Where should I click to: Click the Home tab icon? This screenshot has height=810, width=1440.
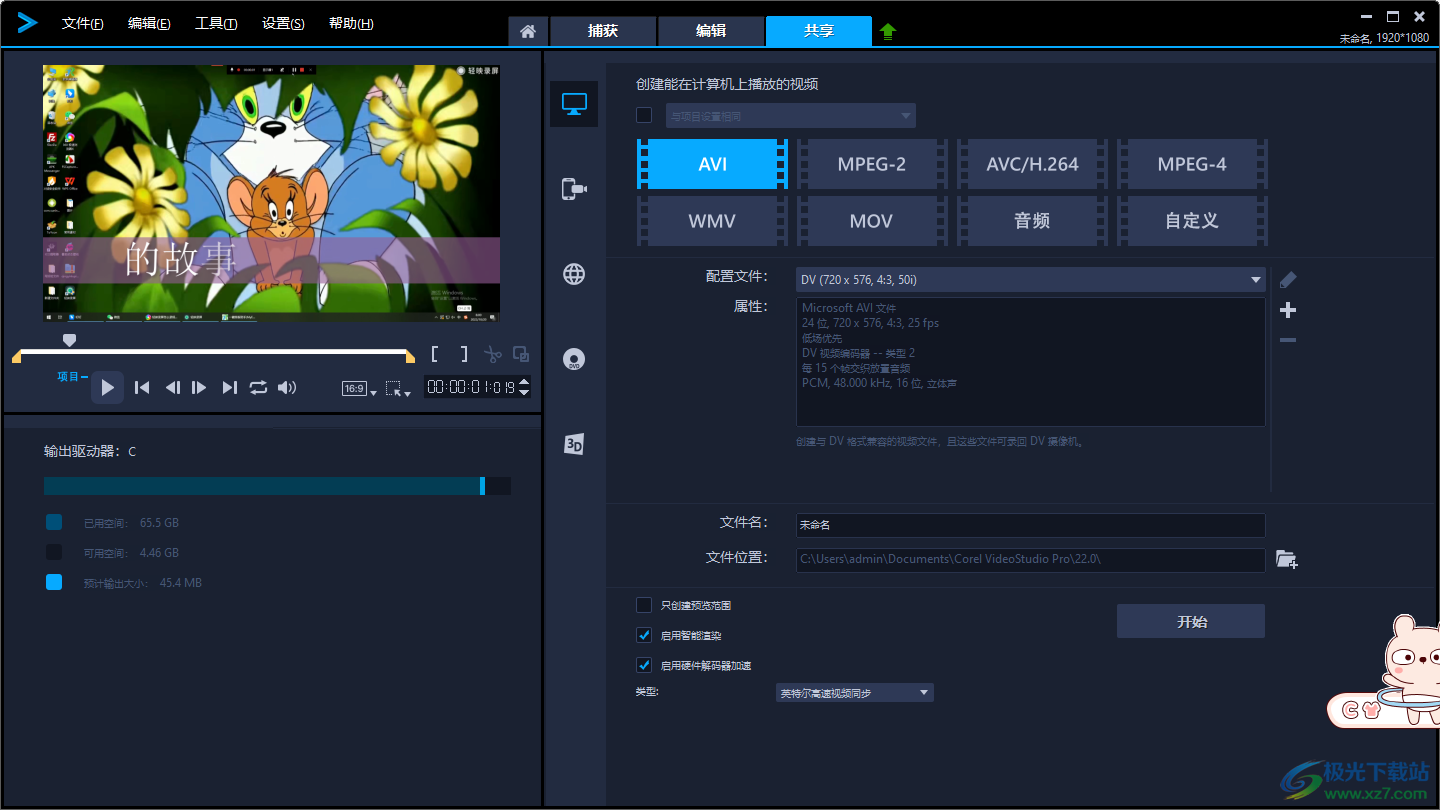click(x=528, y=31)
